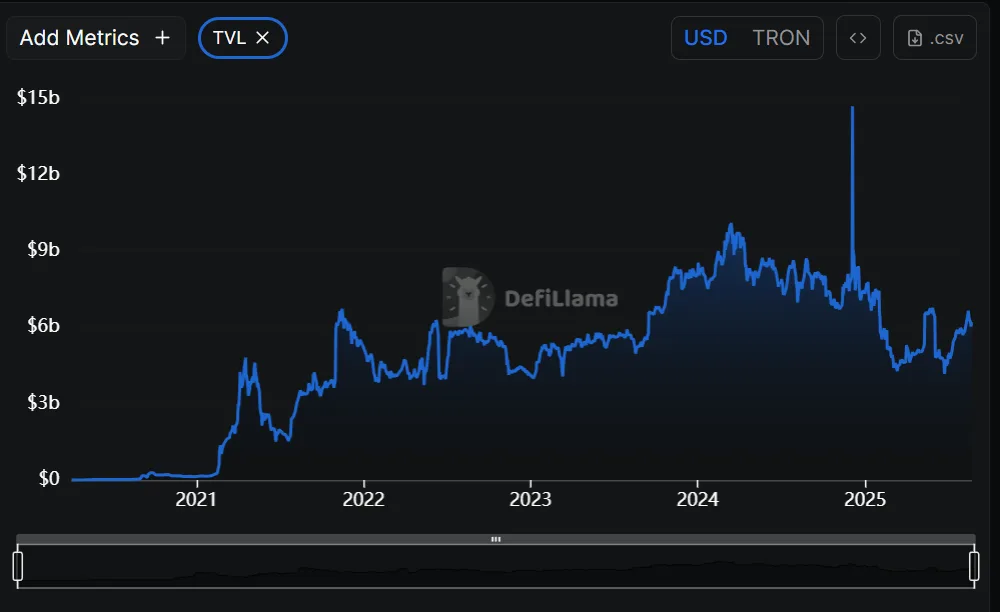Click the 2025 x-axis label
This screenshot has width=1000, height=612.
866,499
